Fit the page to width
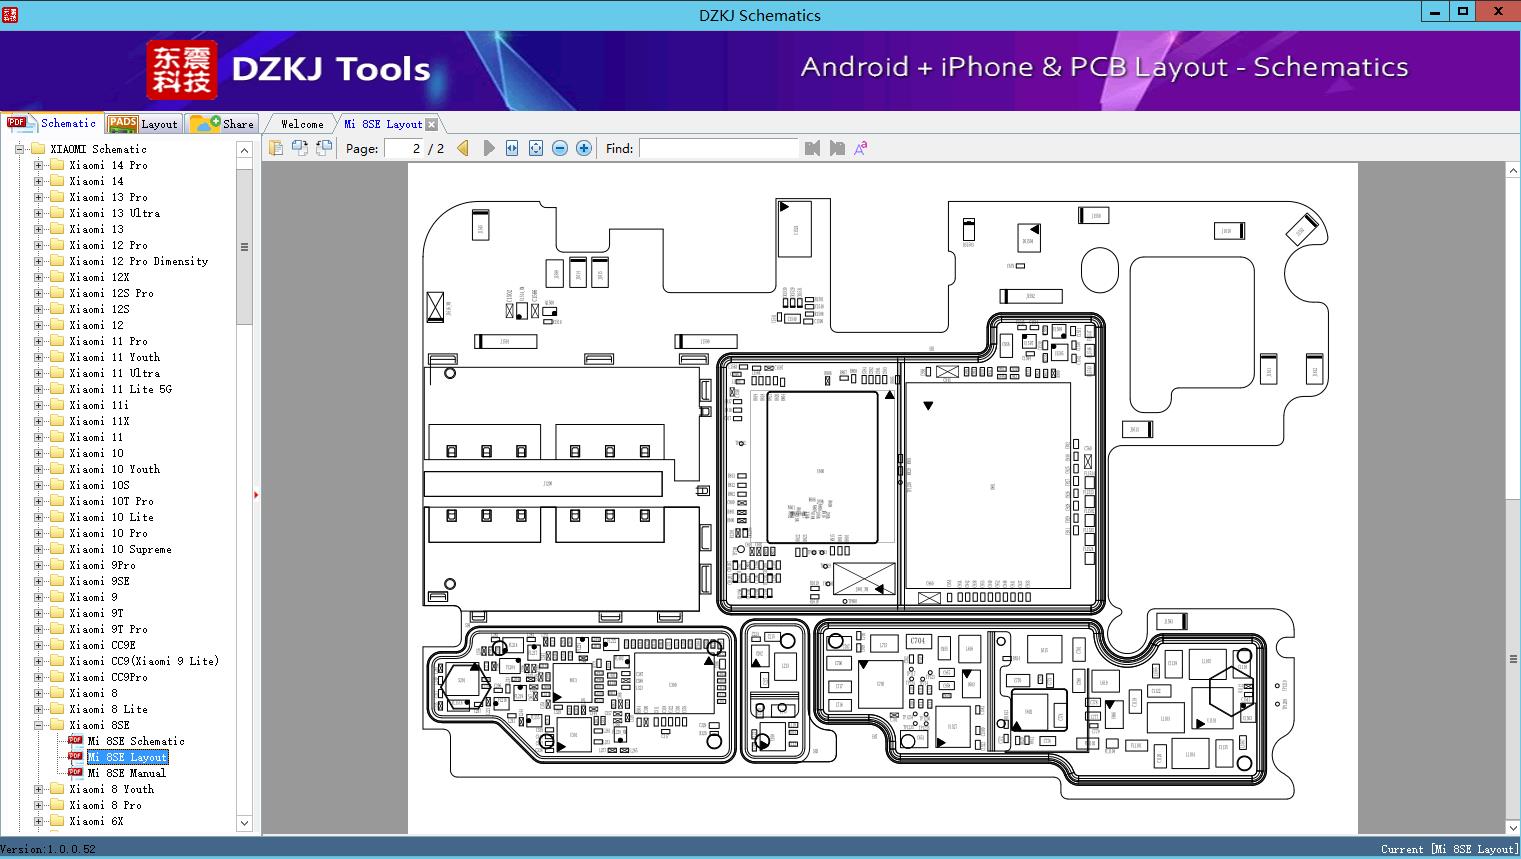The image size is (1521, 859). pos(512,148)
